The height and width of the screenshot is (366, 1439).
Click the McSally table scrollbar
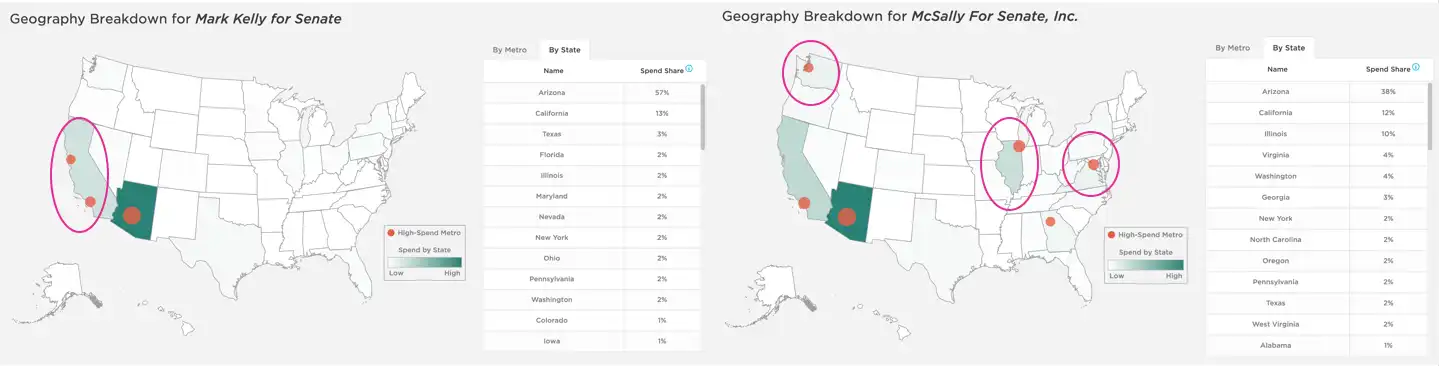coord(1429,115)
